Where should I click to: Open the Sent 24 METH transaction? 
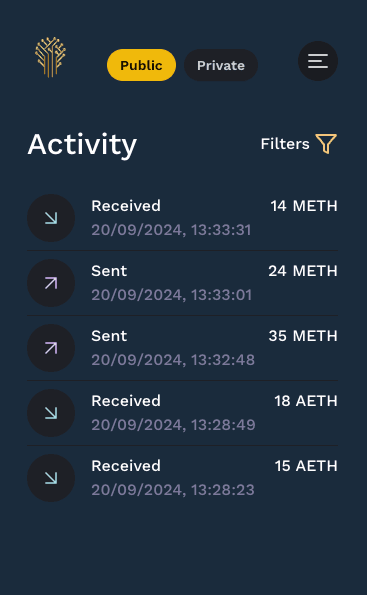tap(183, 283)
